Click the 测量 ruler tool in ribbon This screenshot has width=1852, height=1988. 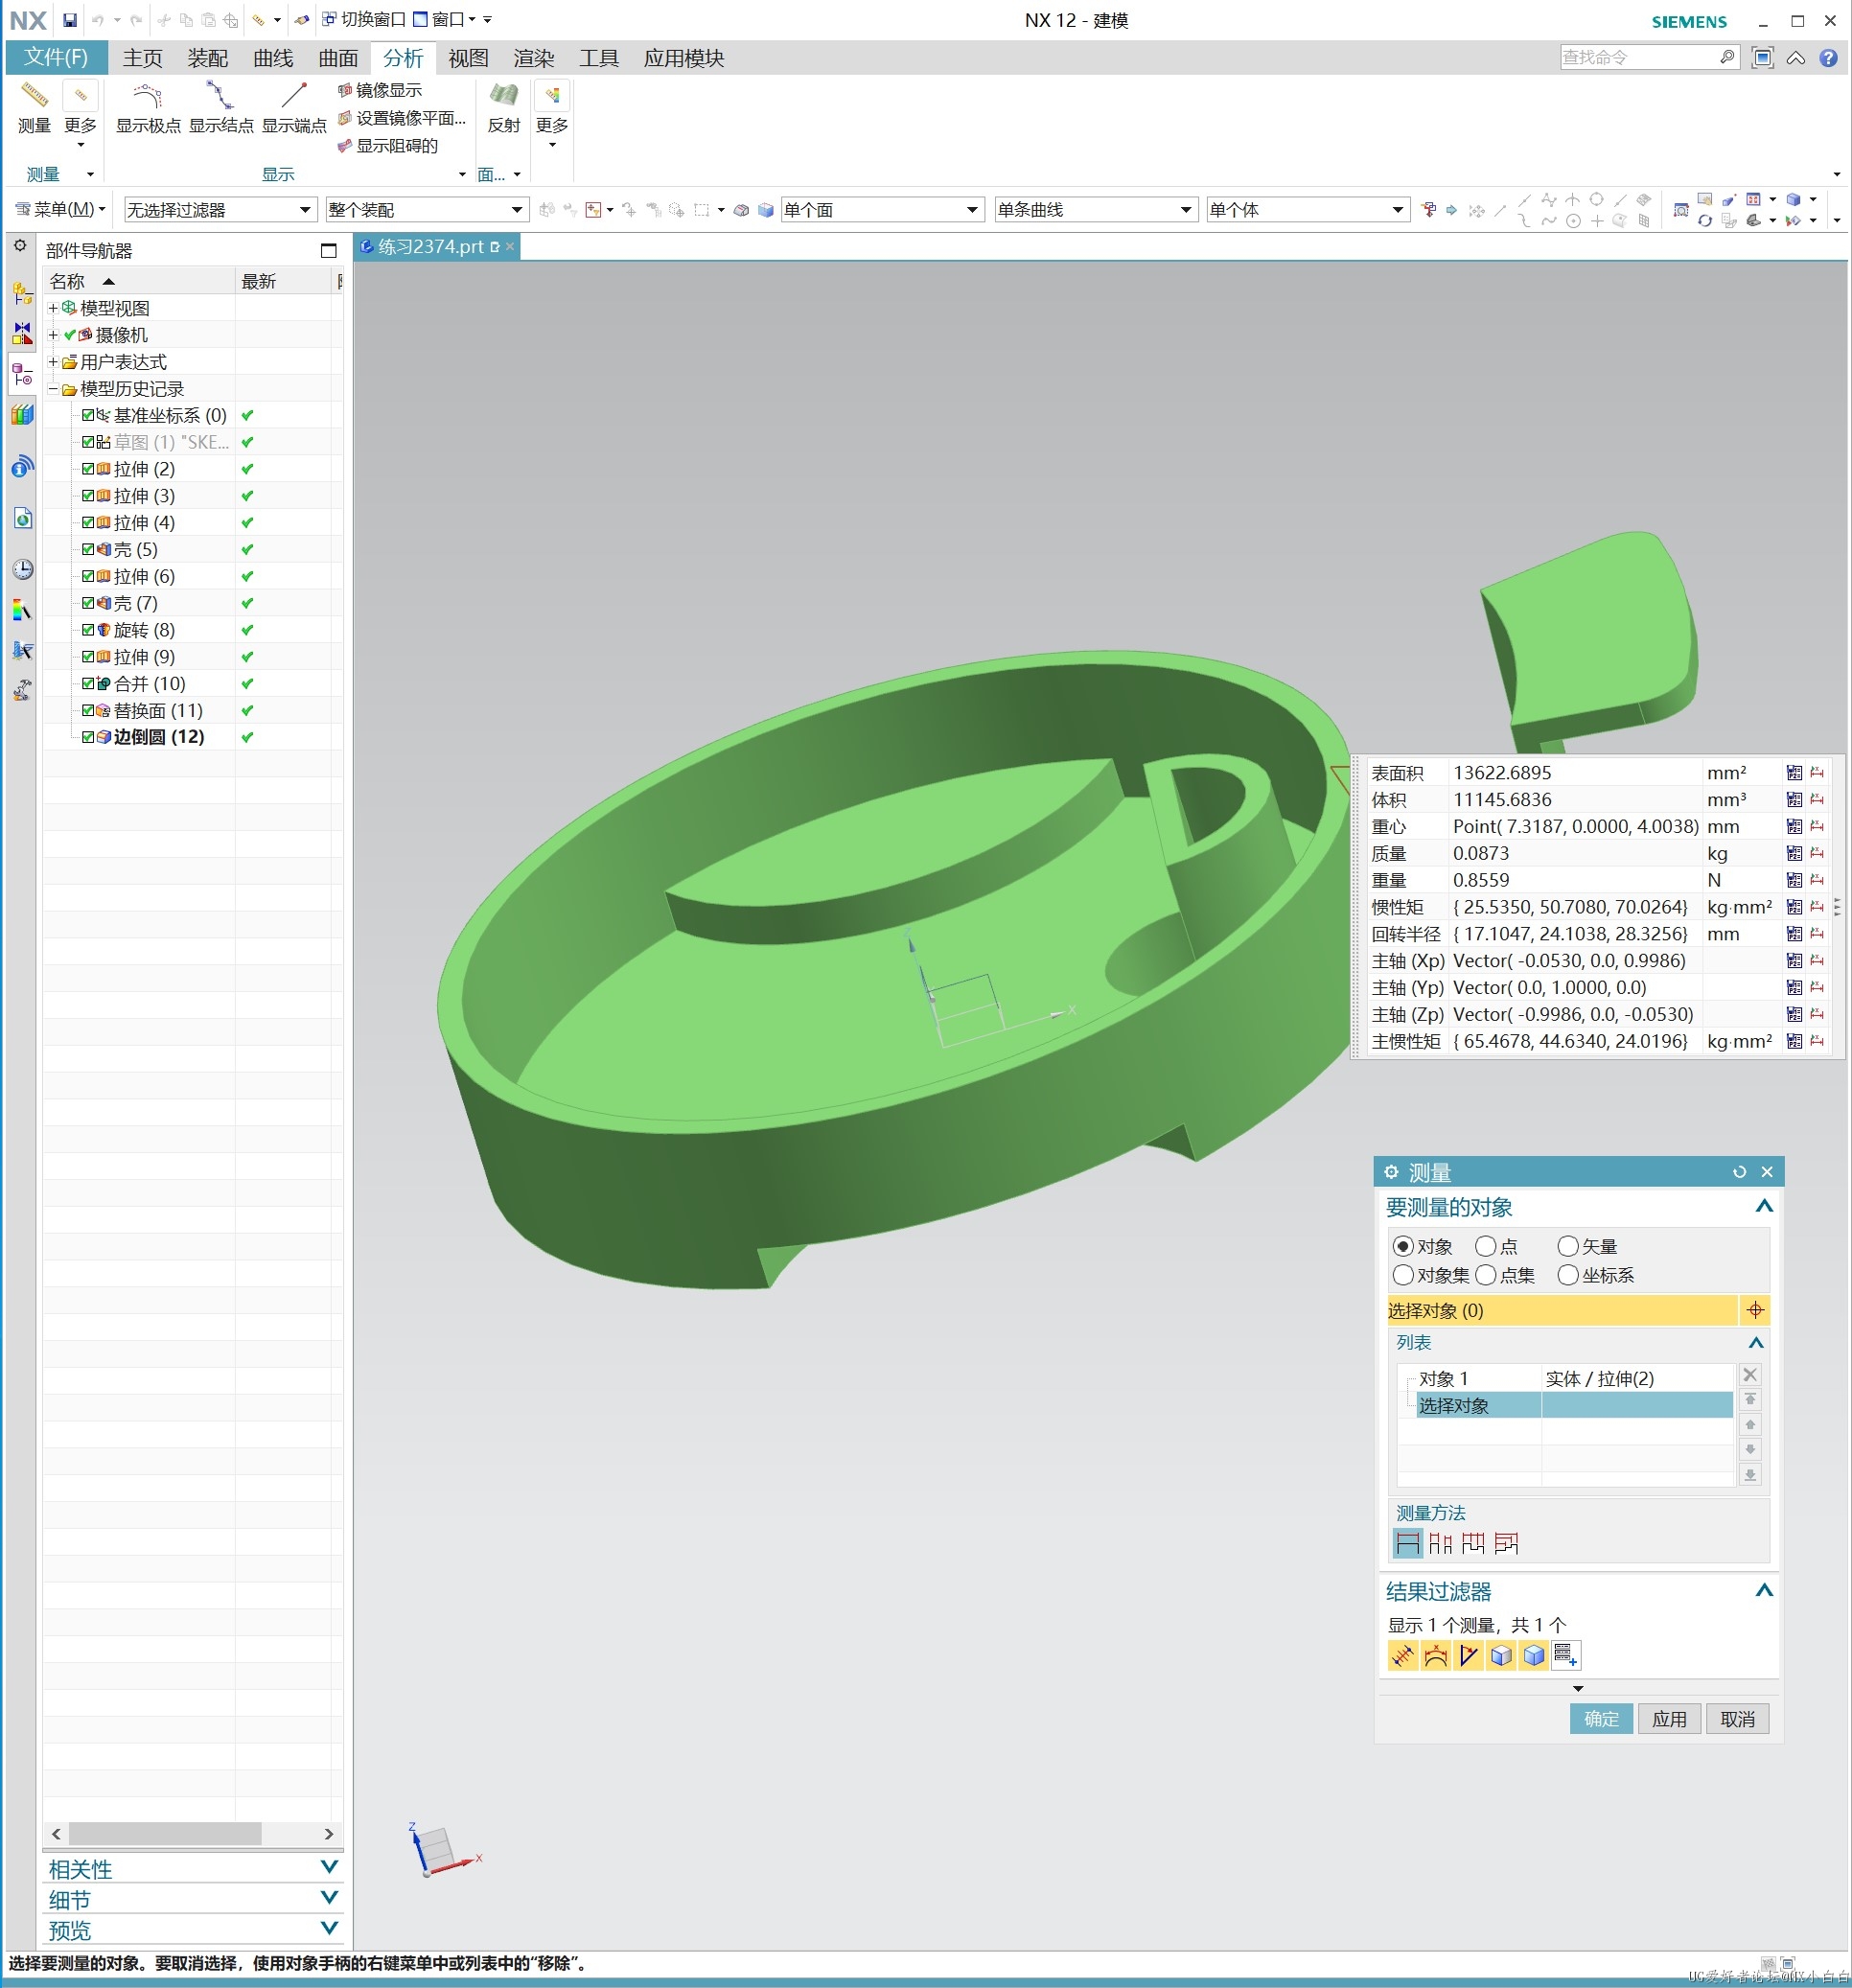[x=34, y=108]
